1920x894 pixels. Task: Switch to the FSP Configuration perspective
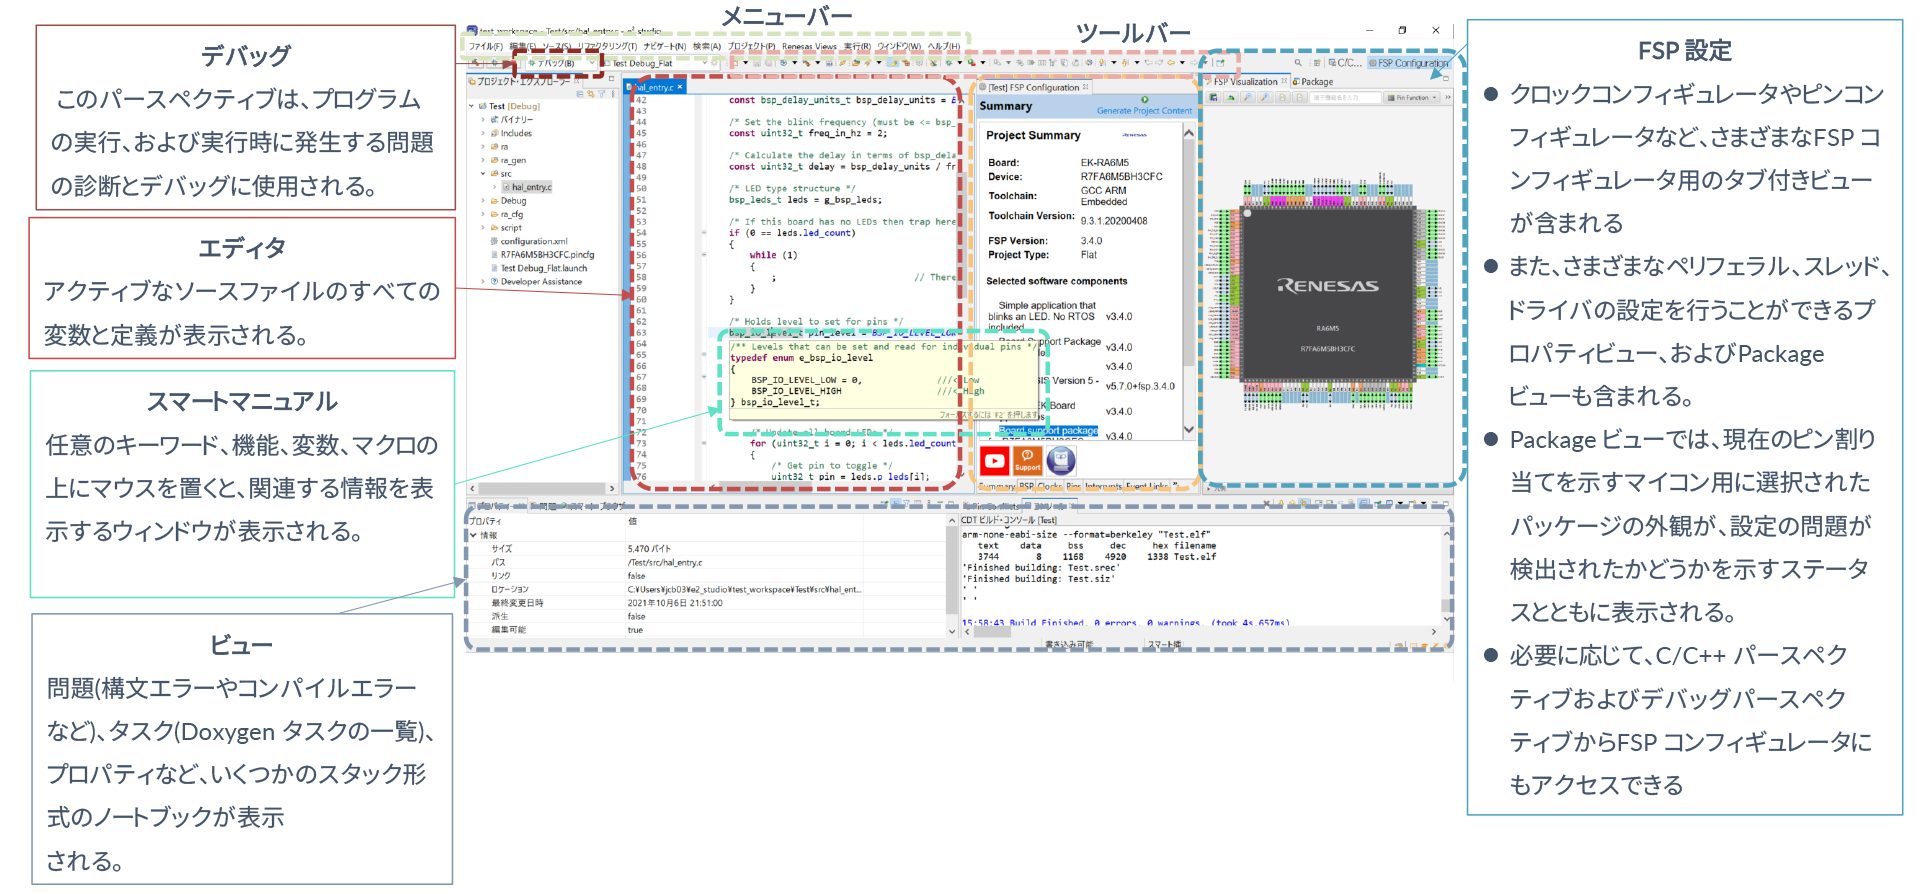click(1408, 63)
